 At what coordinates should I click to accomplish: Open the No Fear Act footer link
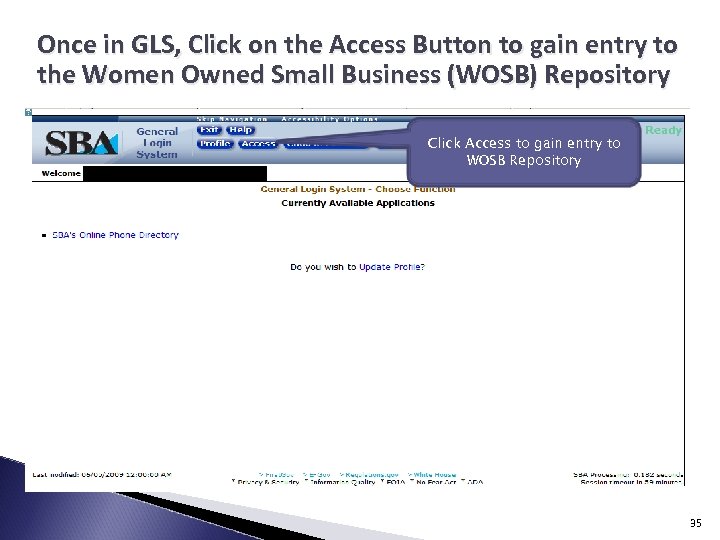pos(436,482)
